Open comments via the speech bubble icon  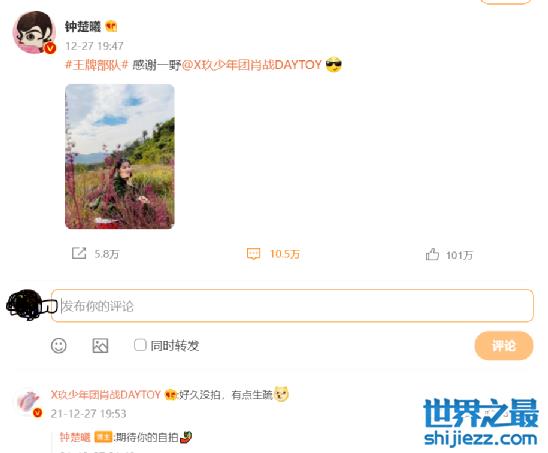pos(253,253)
